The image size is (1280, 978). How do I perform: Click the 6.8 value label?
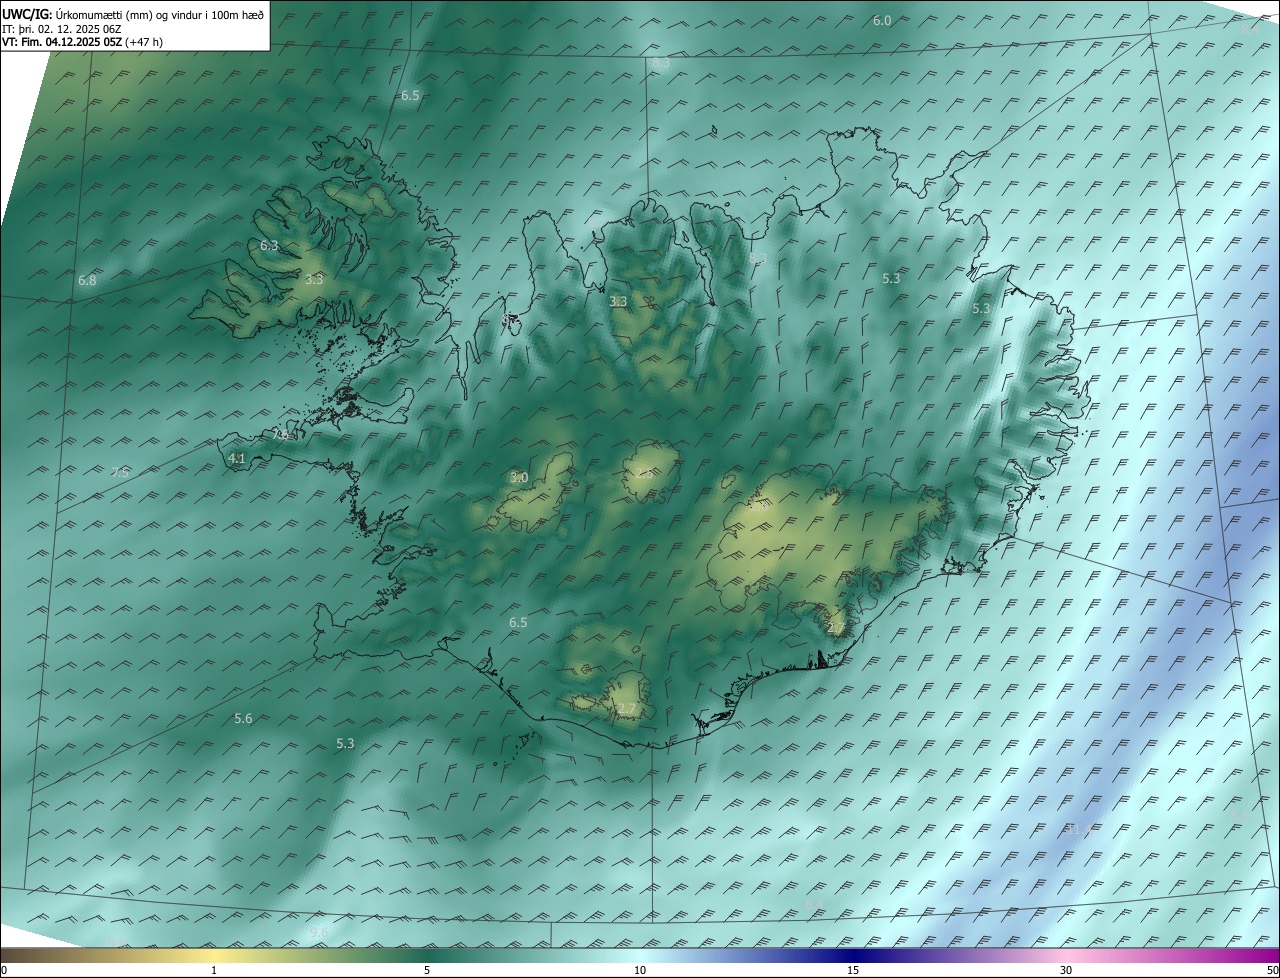[87, 281]
